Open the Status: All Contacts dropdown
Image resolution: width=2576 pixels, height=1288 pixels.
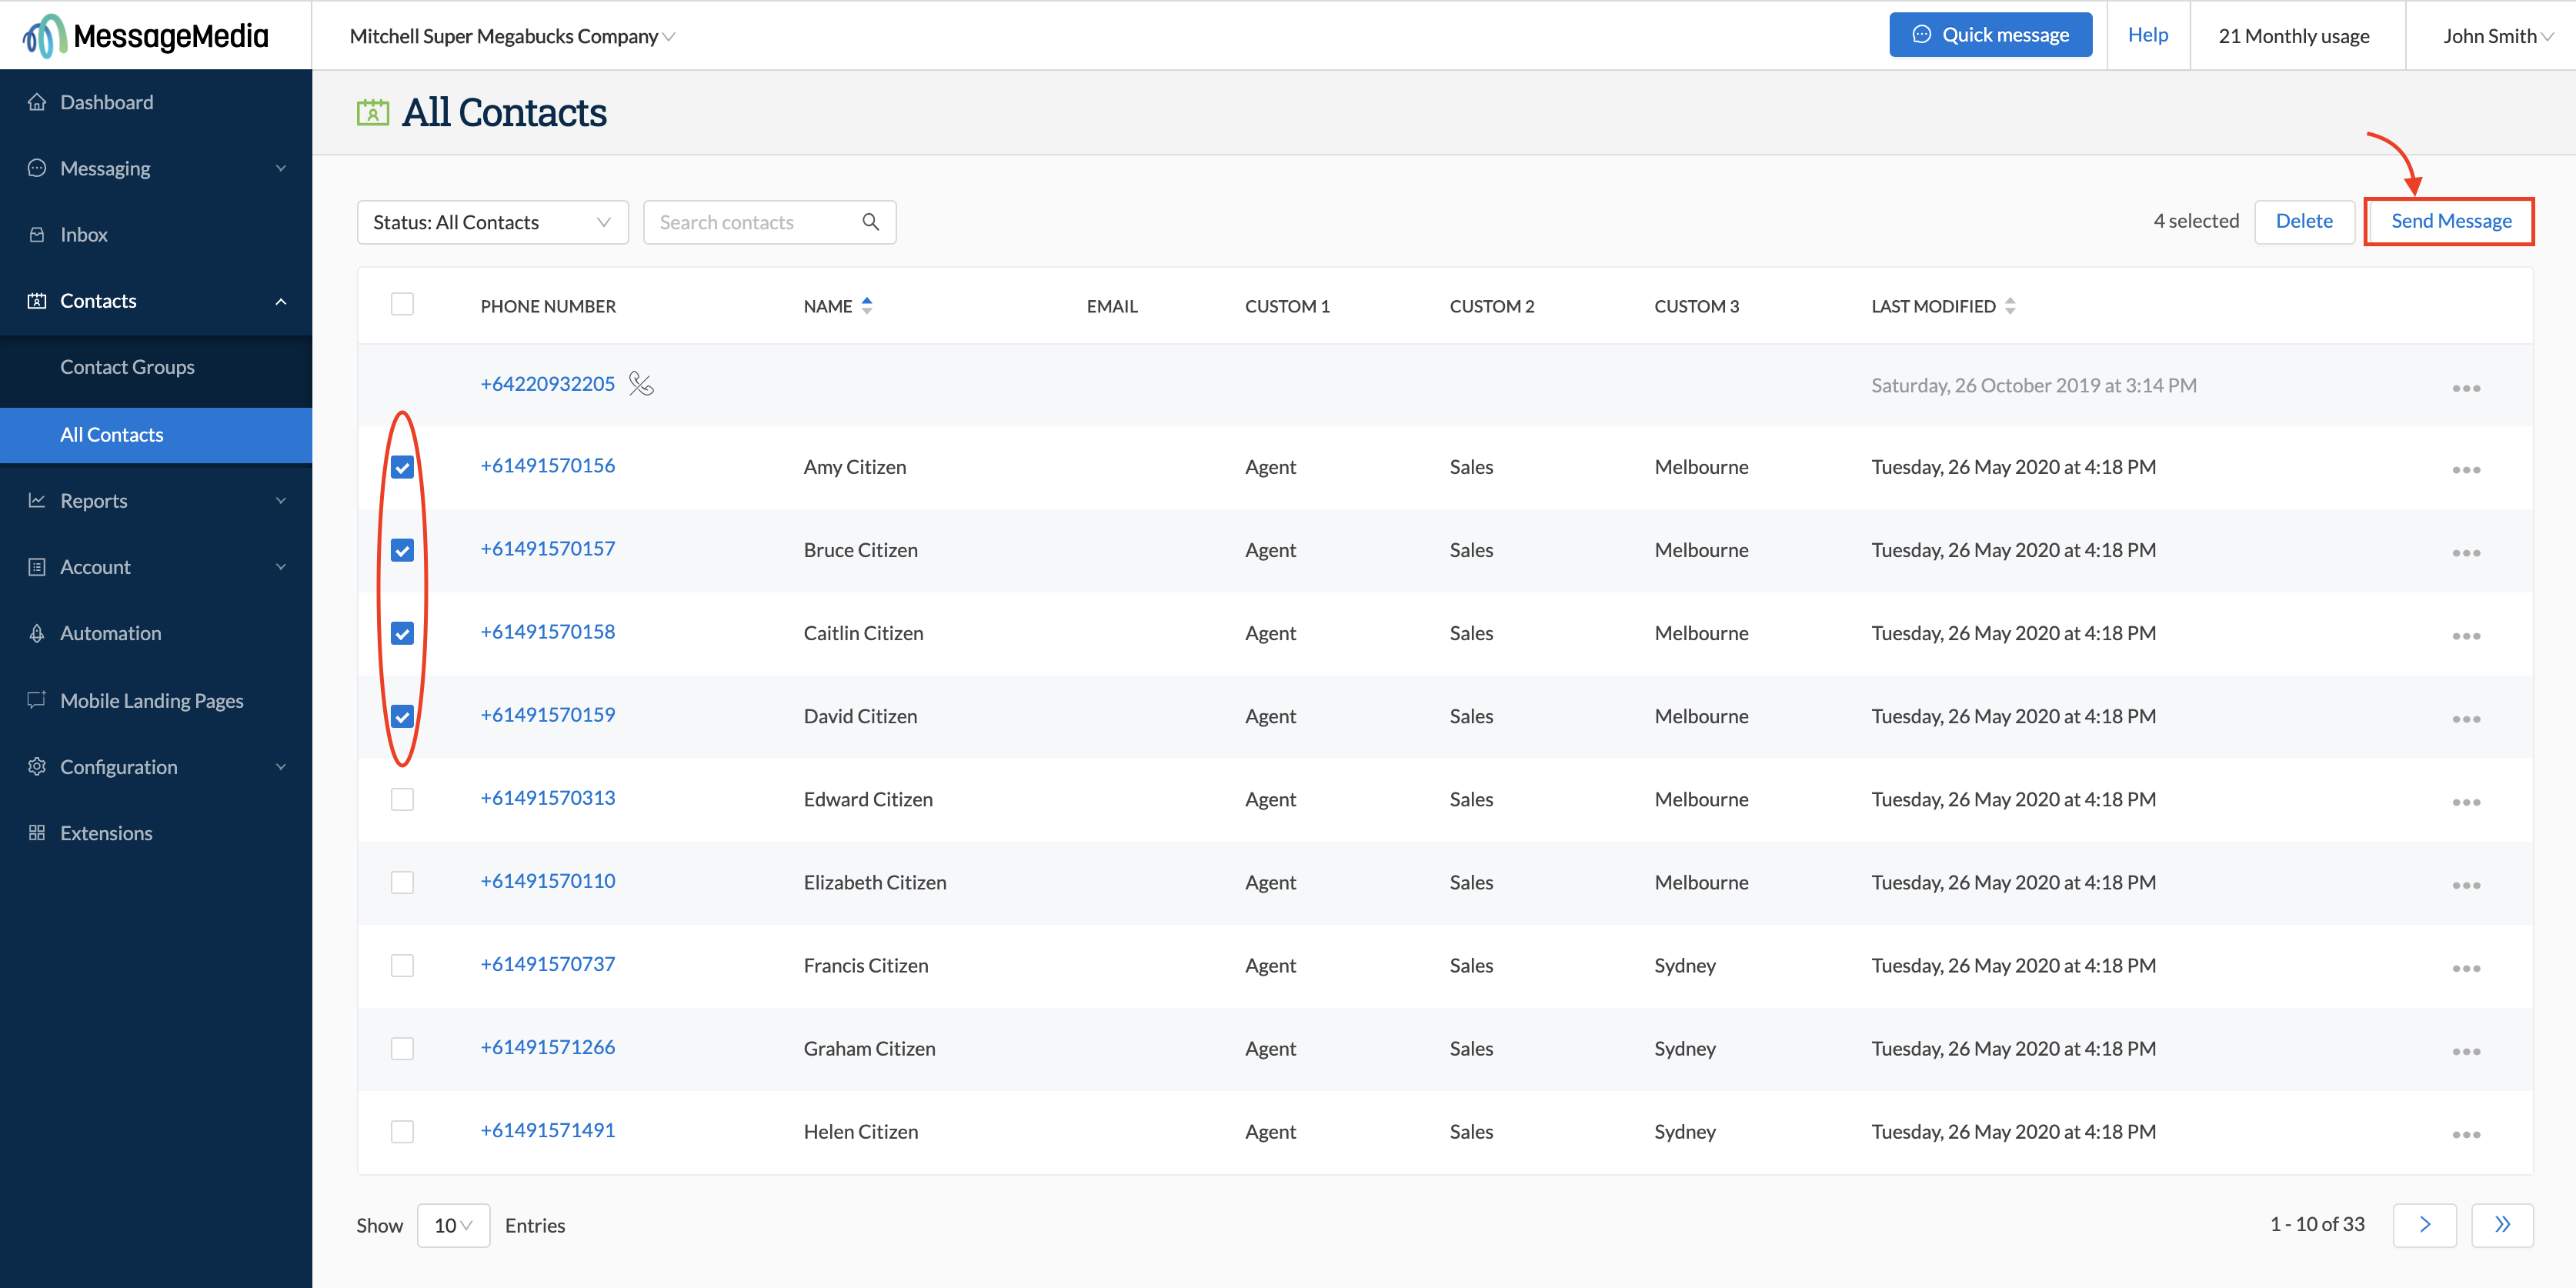coord(492,222)
